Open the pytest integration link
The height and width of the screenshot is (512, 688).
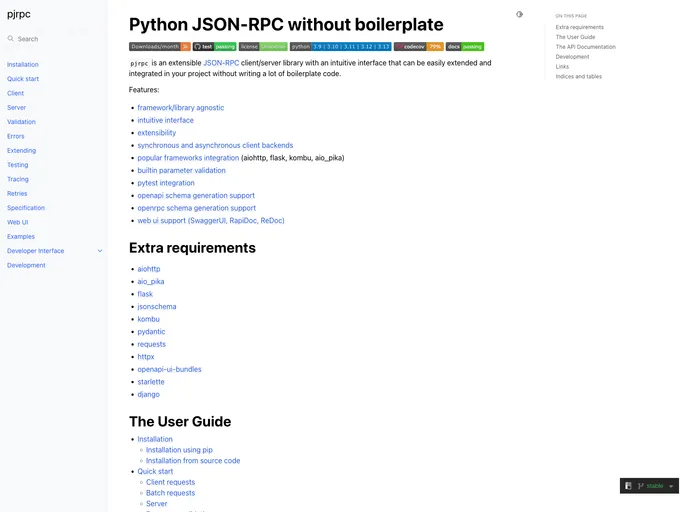(x=166, y=183)
